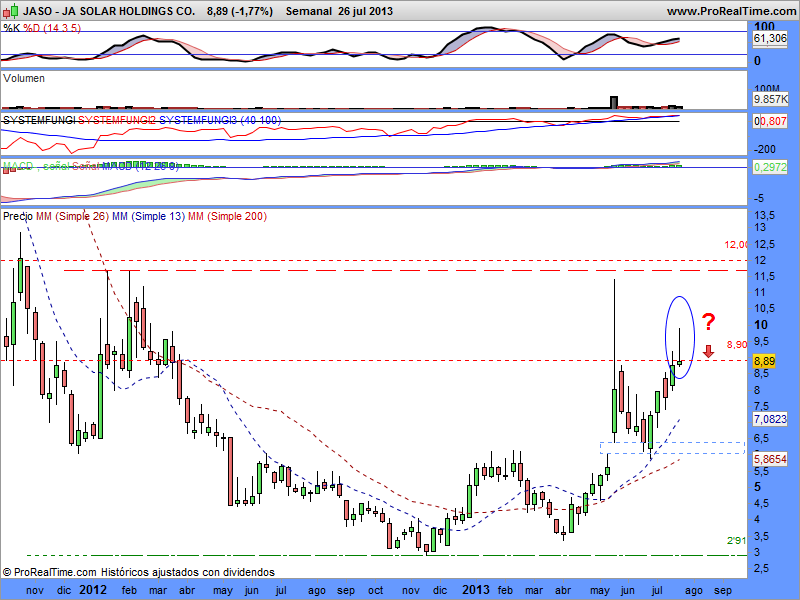Screen dimensions: 800x600
Task: Click the red SYSTEMFUNGI2 indicator label
Action: click(117, 120)
